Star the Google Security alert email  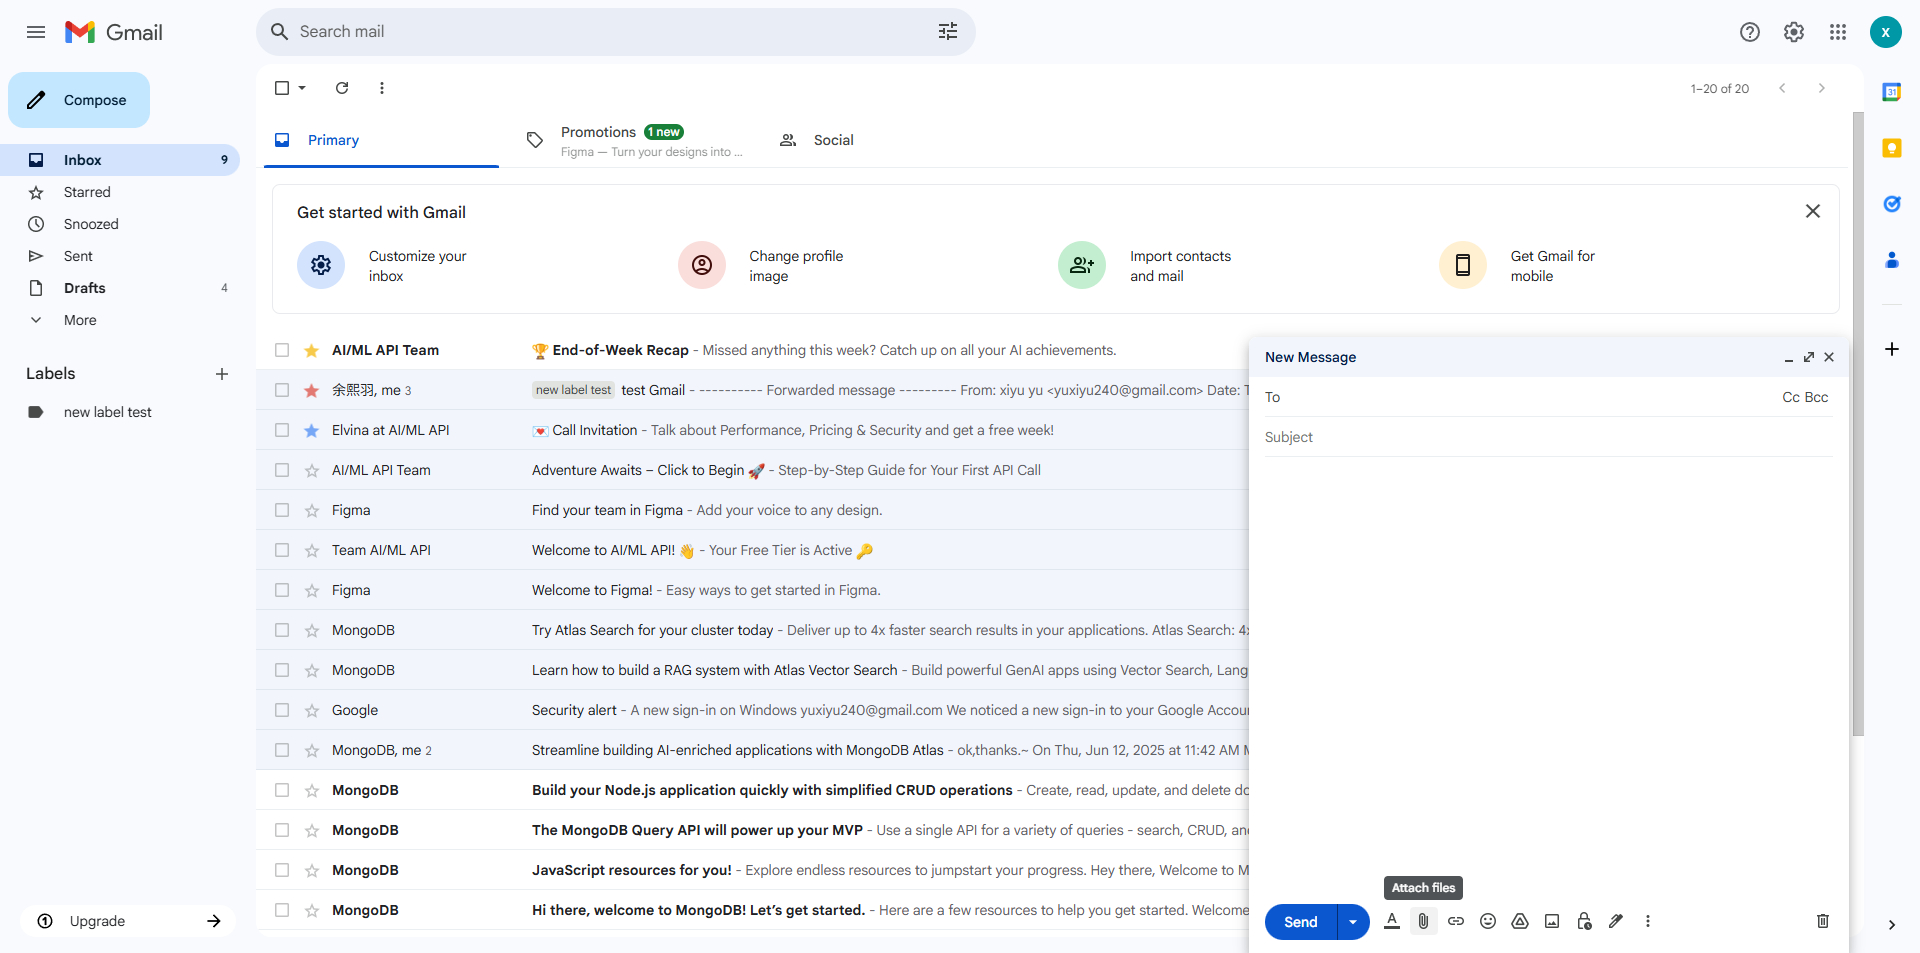tap(312, 710)
